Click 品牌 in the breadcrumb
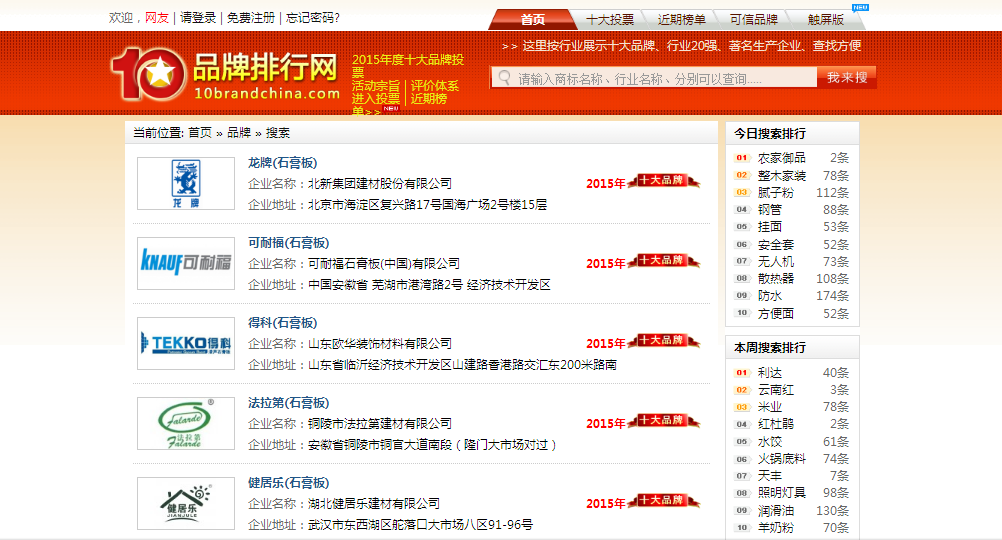The height and width of the screenshot is (540, 1002). click(x=239, y=133)
